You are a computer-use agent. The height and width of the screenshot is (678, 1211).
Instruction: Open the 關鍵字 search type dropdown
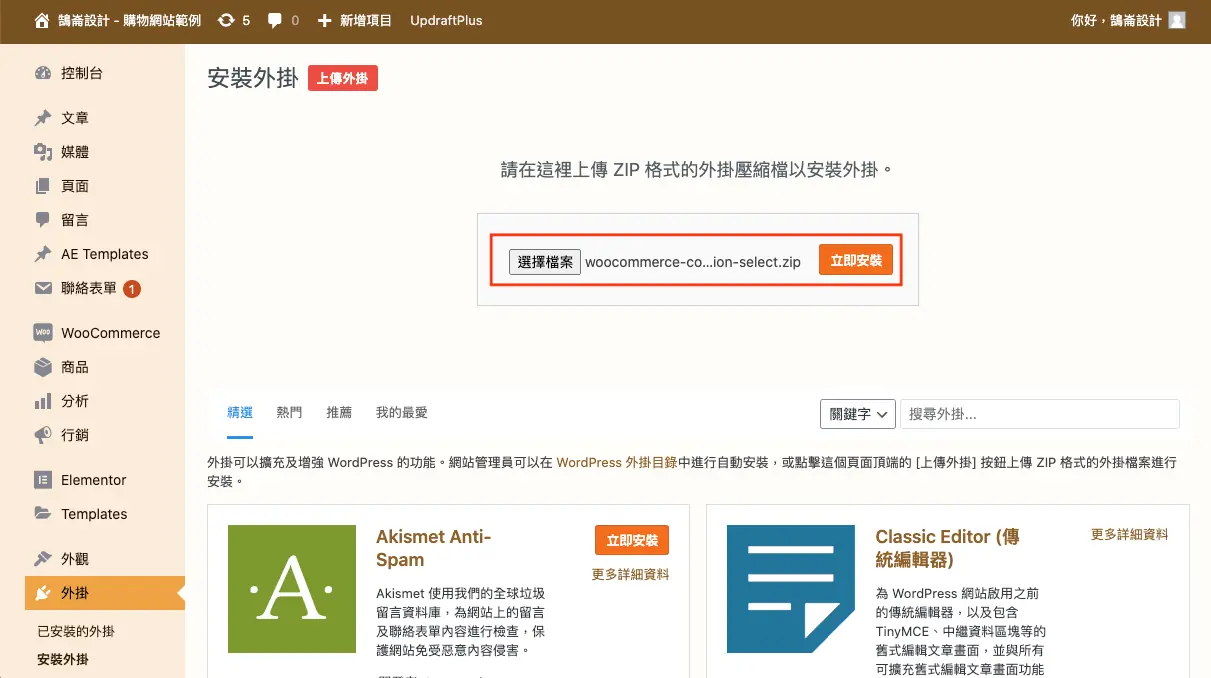coord(857,414)
